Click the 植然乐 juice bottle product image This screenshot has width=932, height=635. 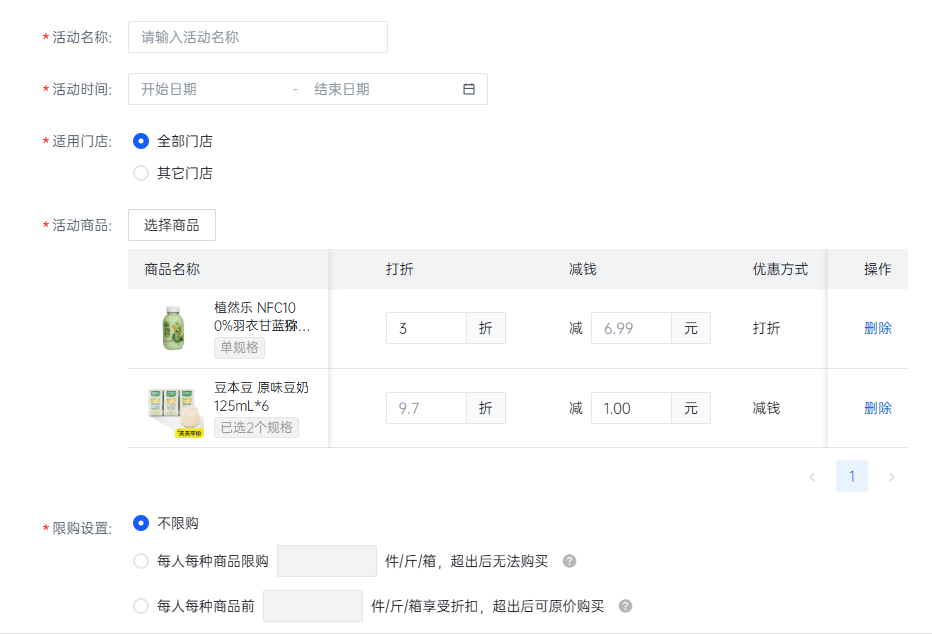(173, 328)
